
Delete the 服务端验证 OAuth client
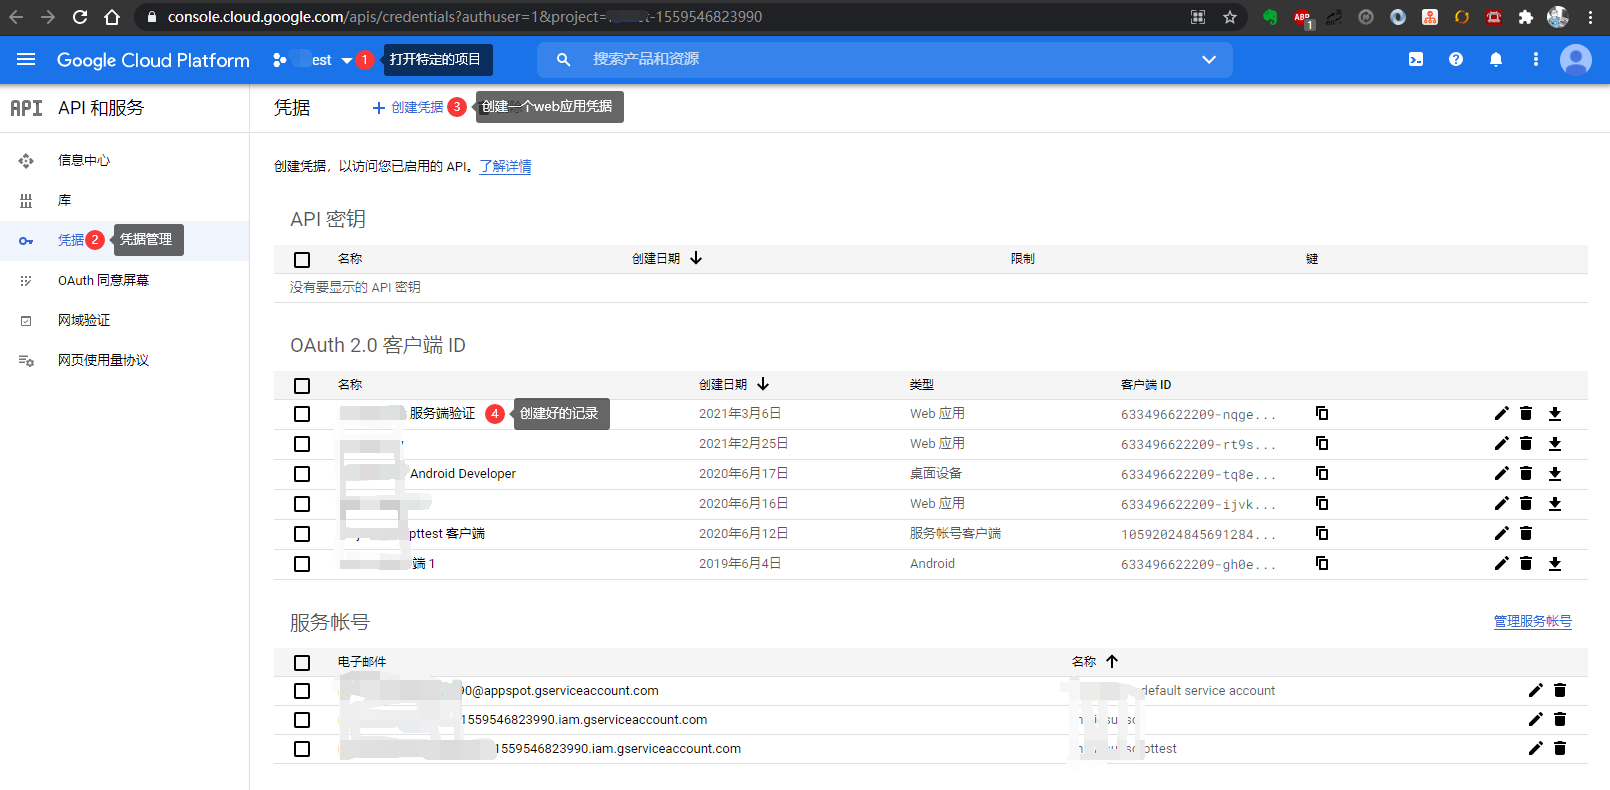tap(1526, 413)
